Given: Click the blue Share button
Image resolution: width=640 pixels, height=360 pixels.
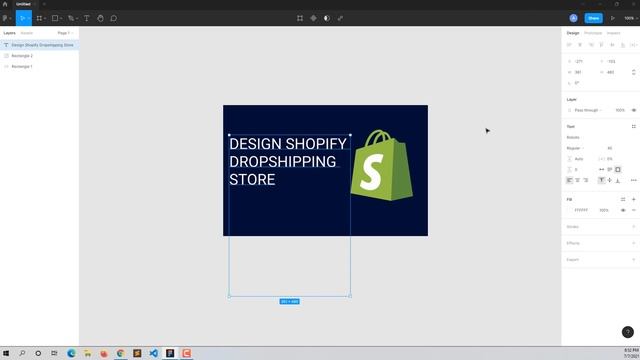Looking at the screenshot, I should coord(593,18).
